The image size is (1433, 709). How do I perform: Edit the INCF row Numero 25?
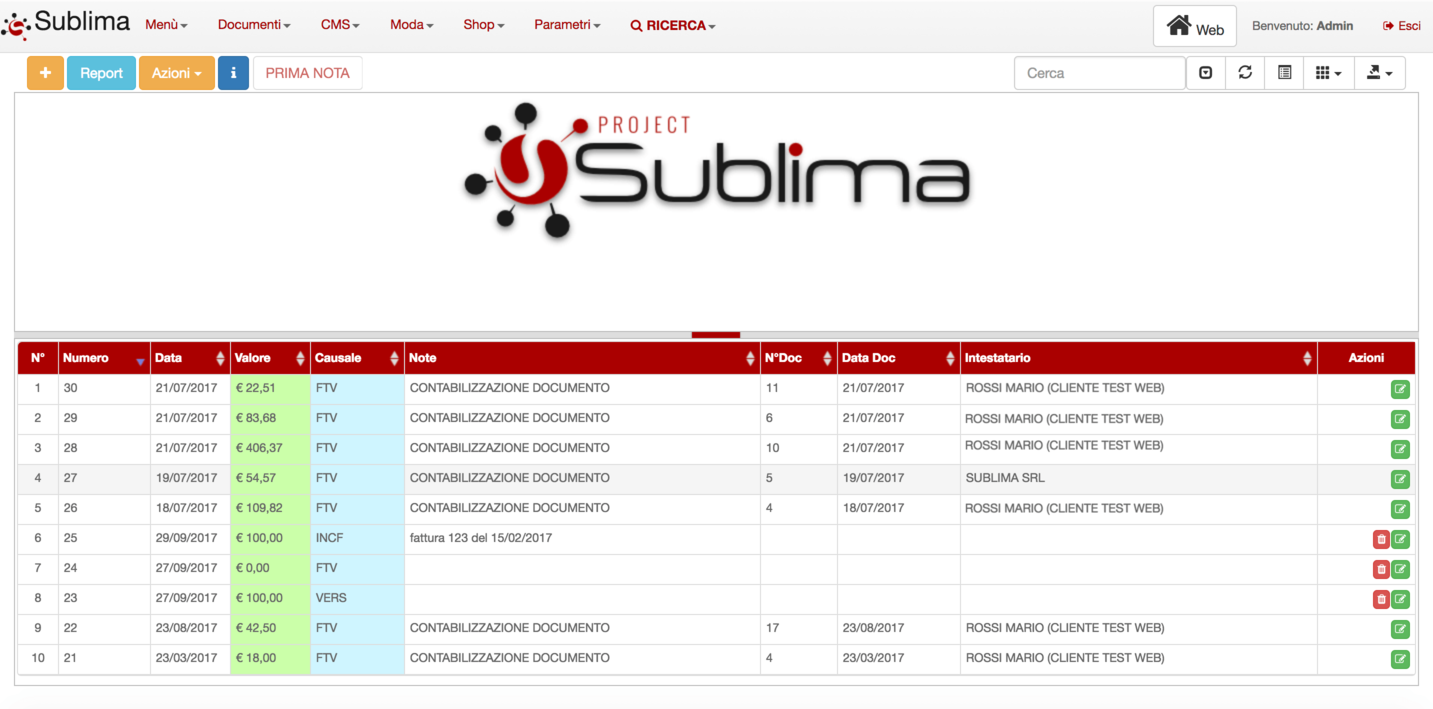pos(1400,539)
